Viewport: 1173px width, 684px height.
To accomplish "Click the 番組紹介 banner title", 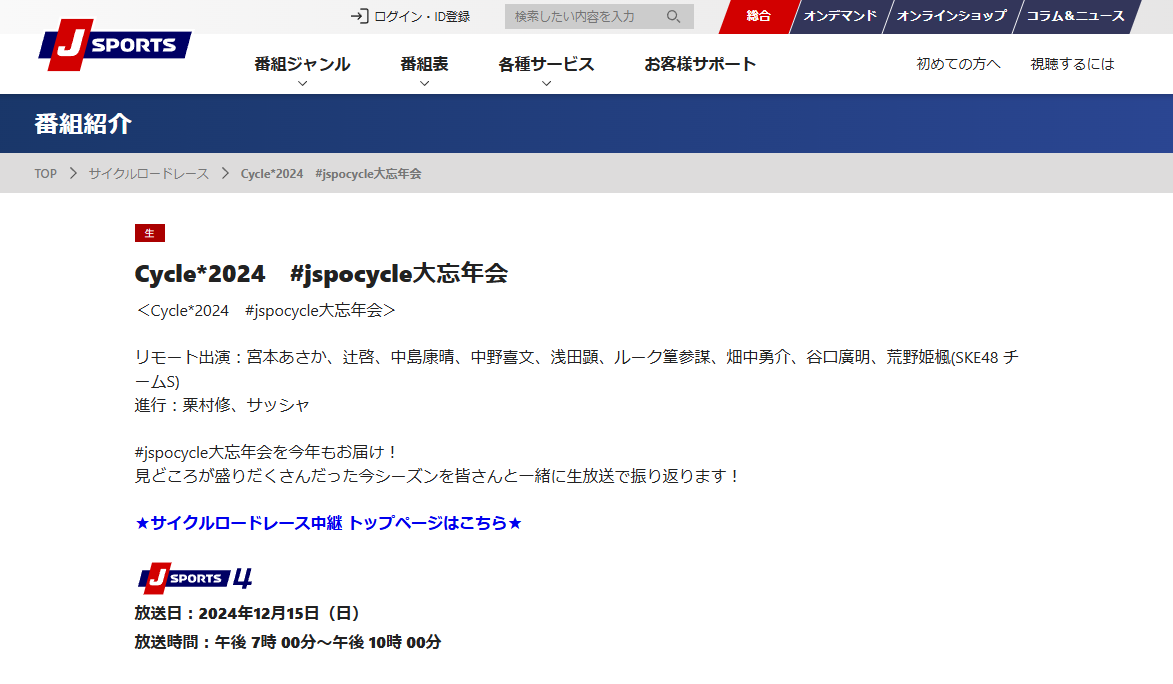I will [83, 123].
